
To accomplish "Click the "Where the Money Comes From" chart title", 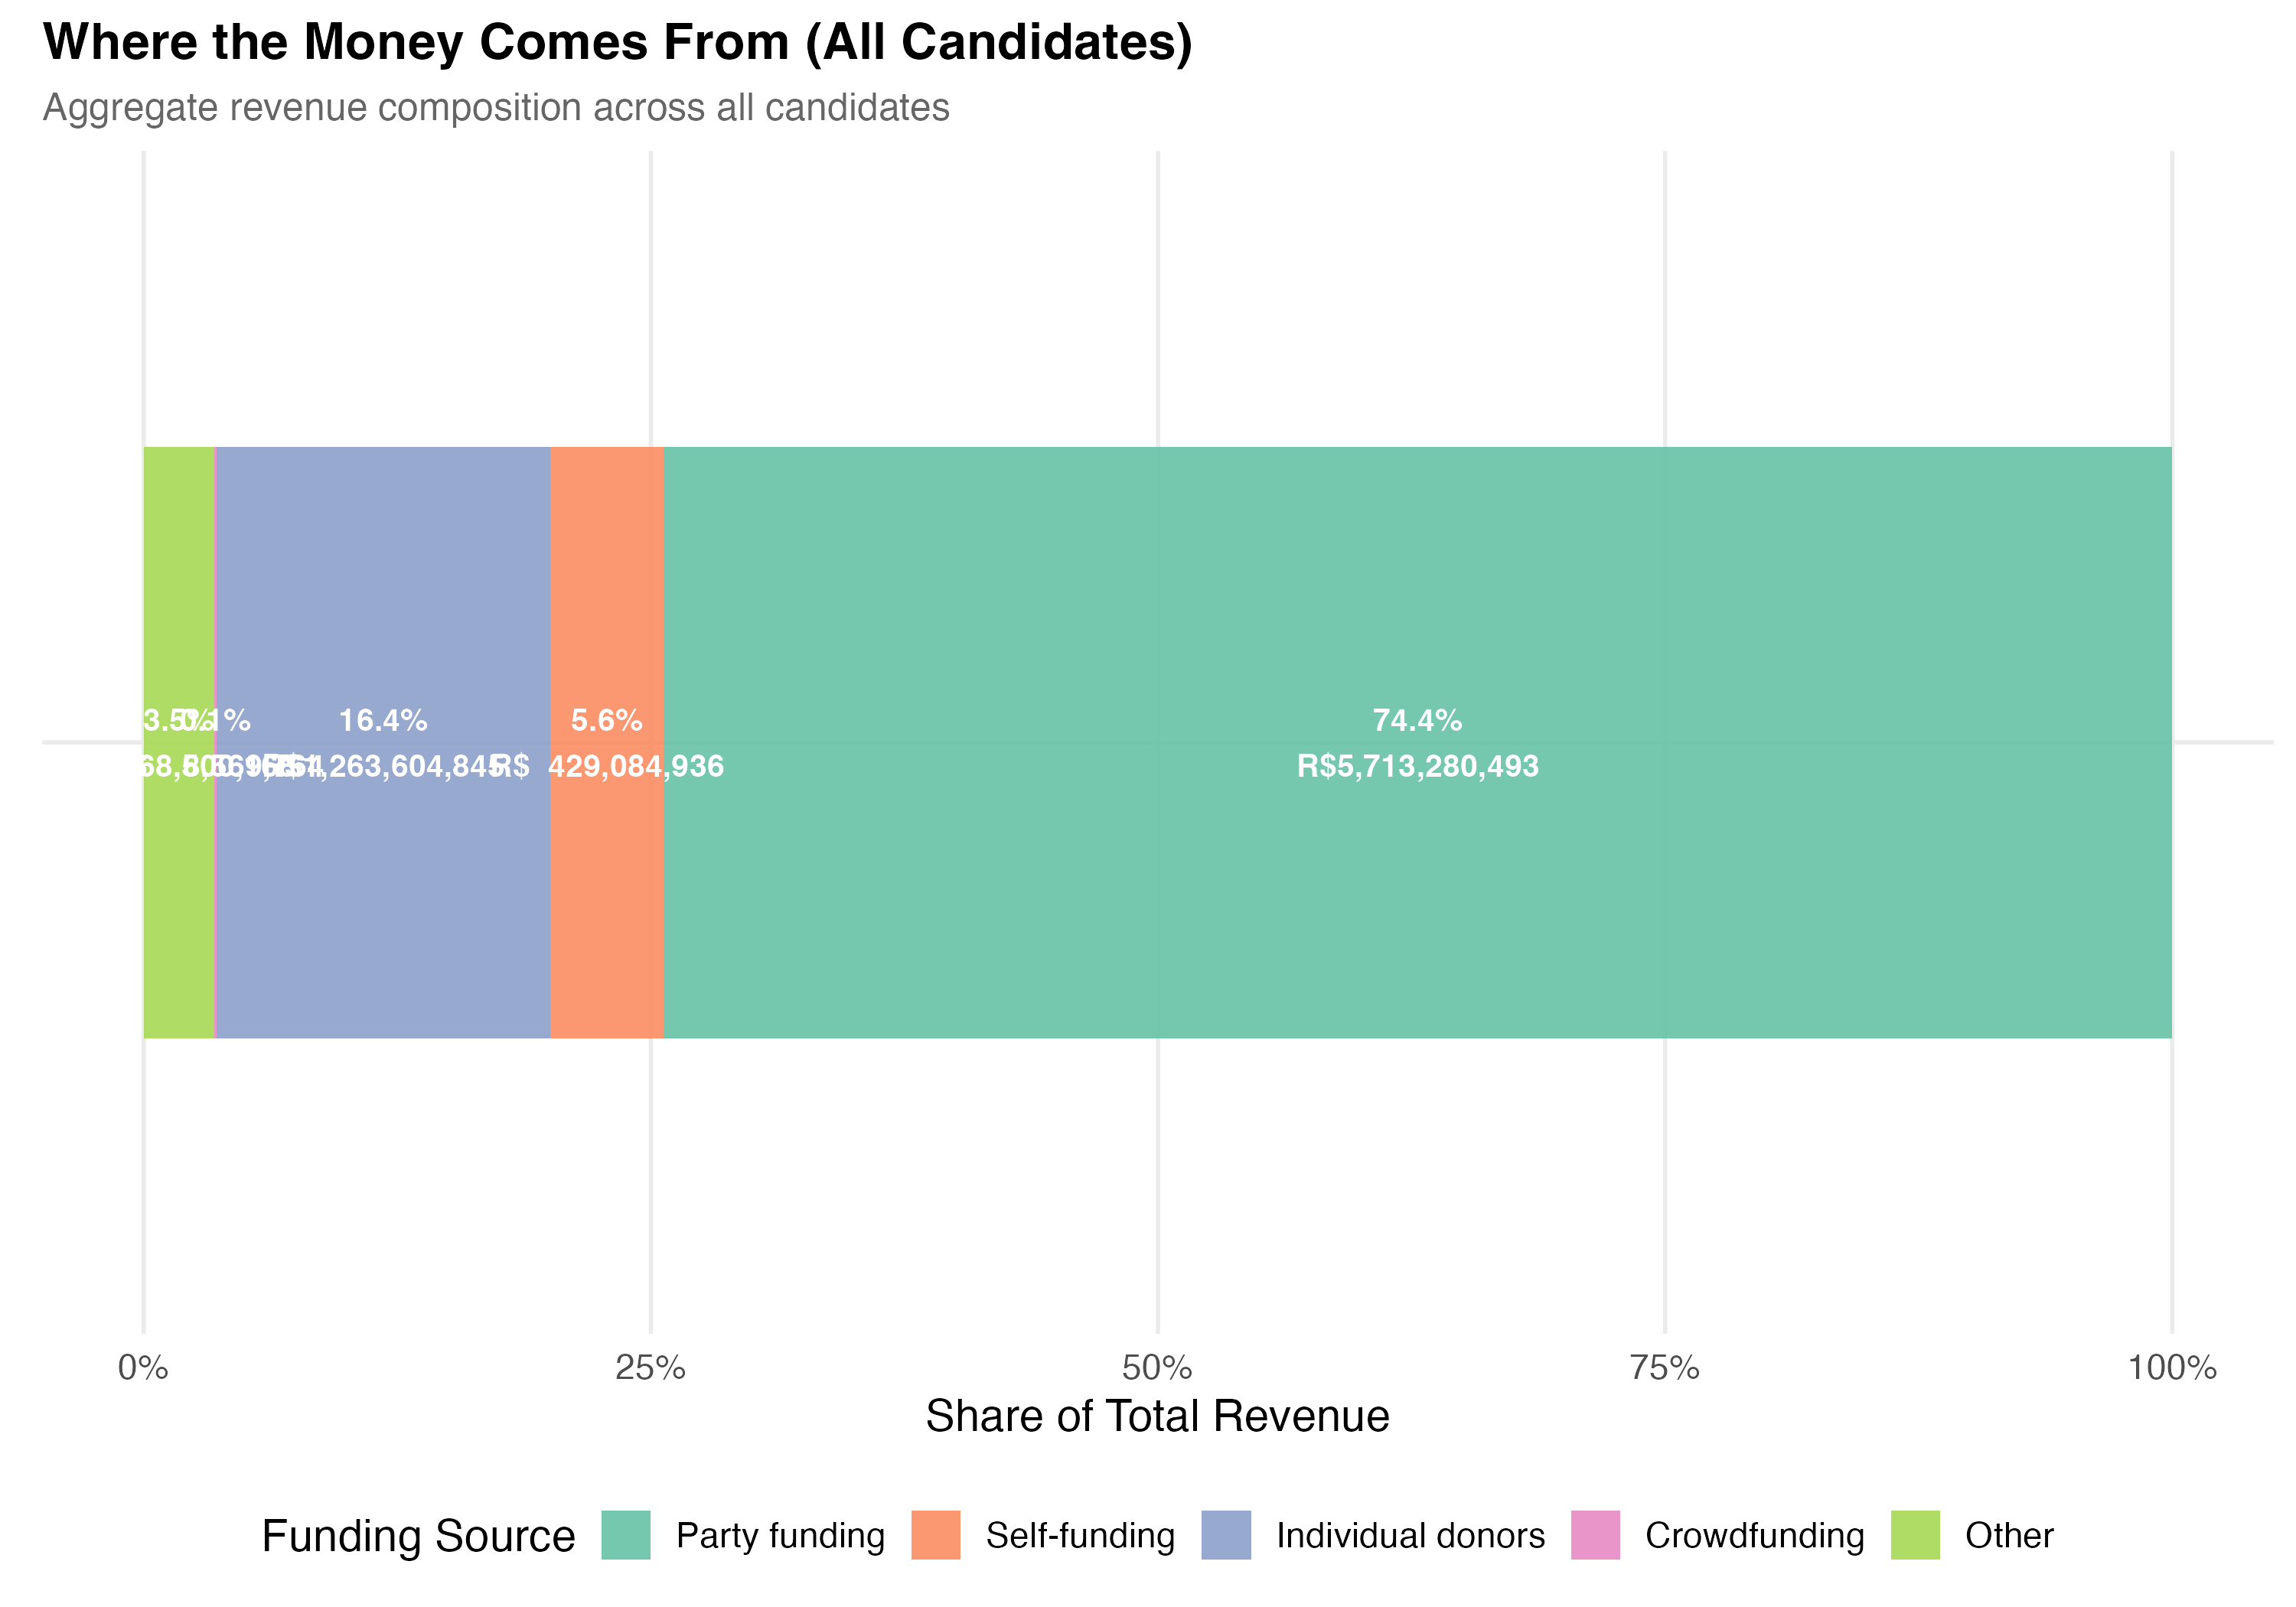I will tap(617, 42).
